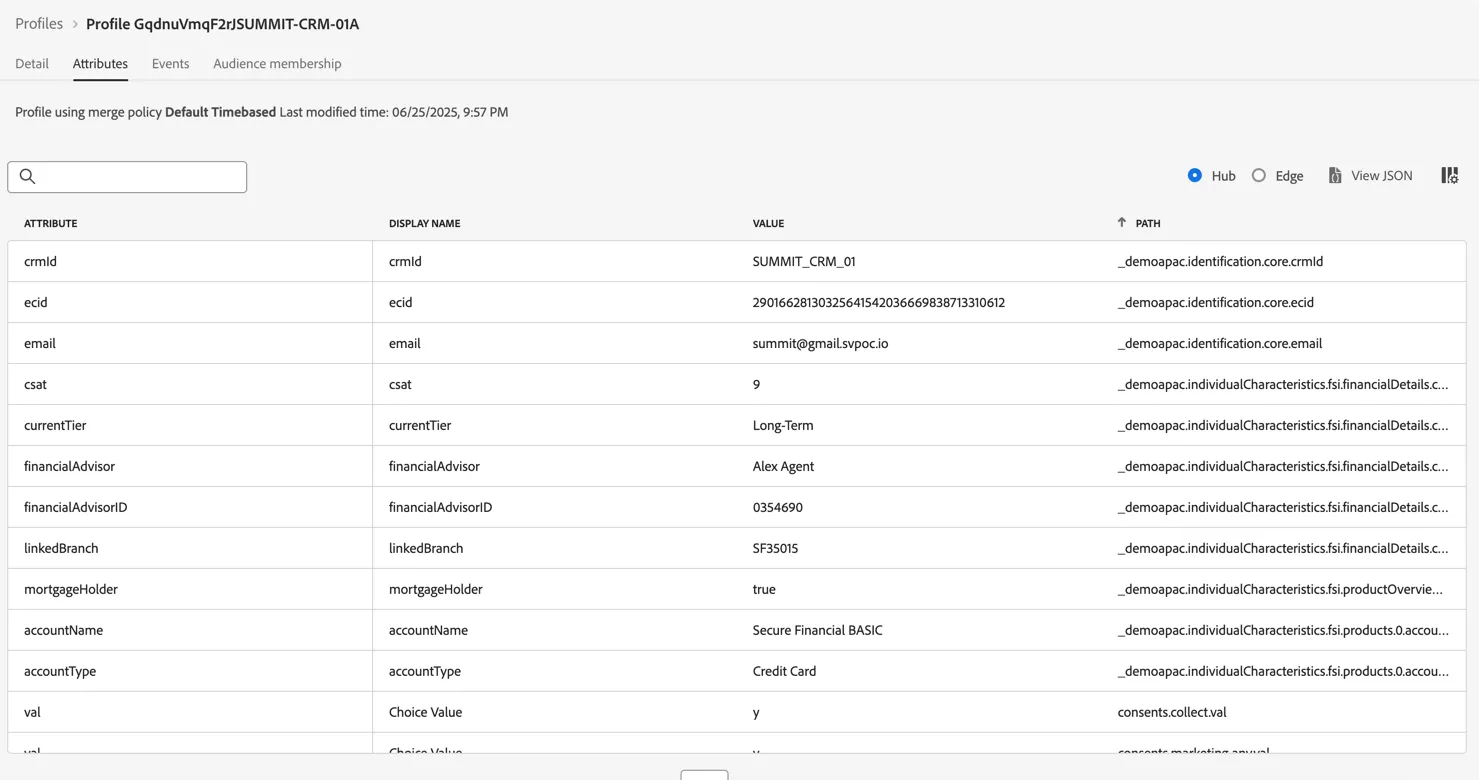Click the View JSON button label
Image resolution: width=1479 pixels, height=780 pixels.
[x=1381, y=175]
